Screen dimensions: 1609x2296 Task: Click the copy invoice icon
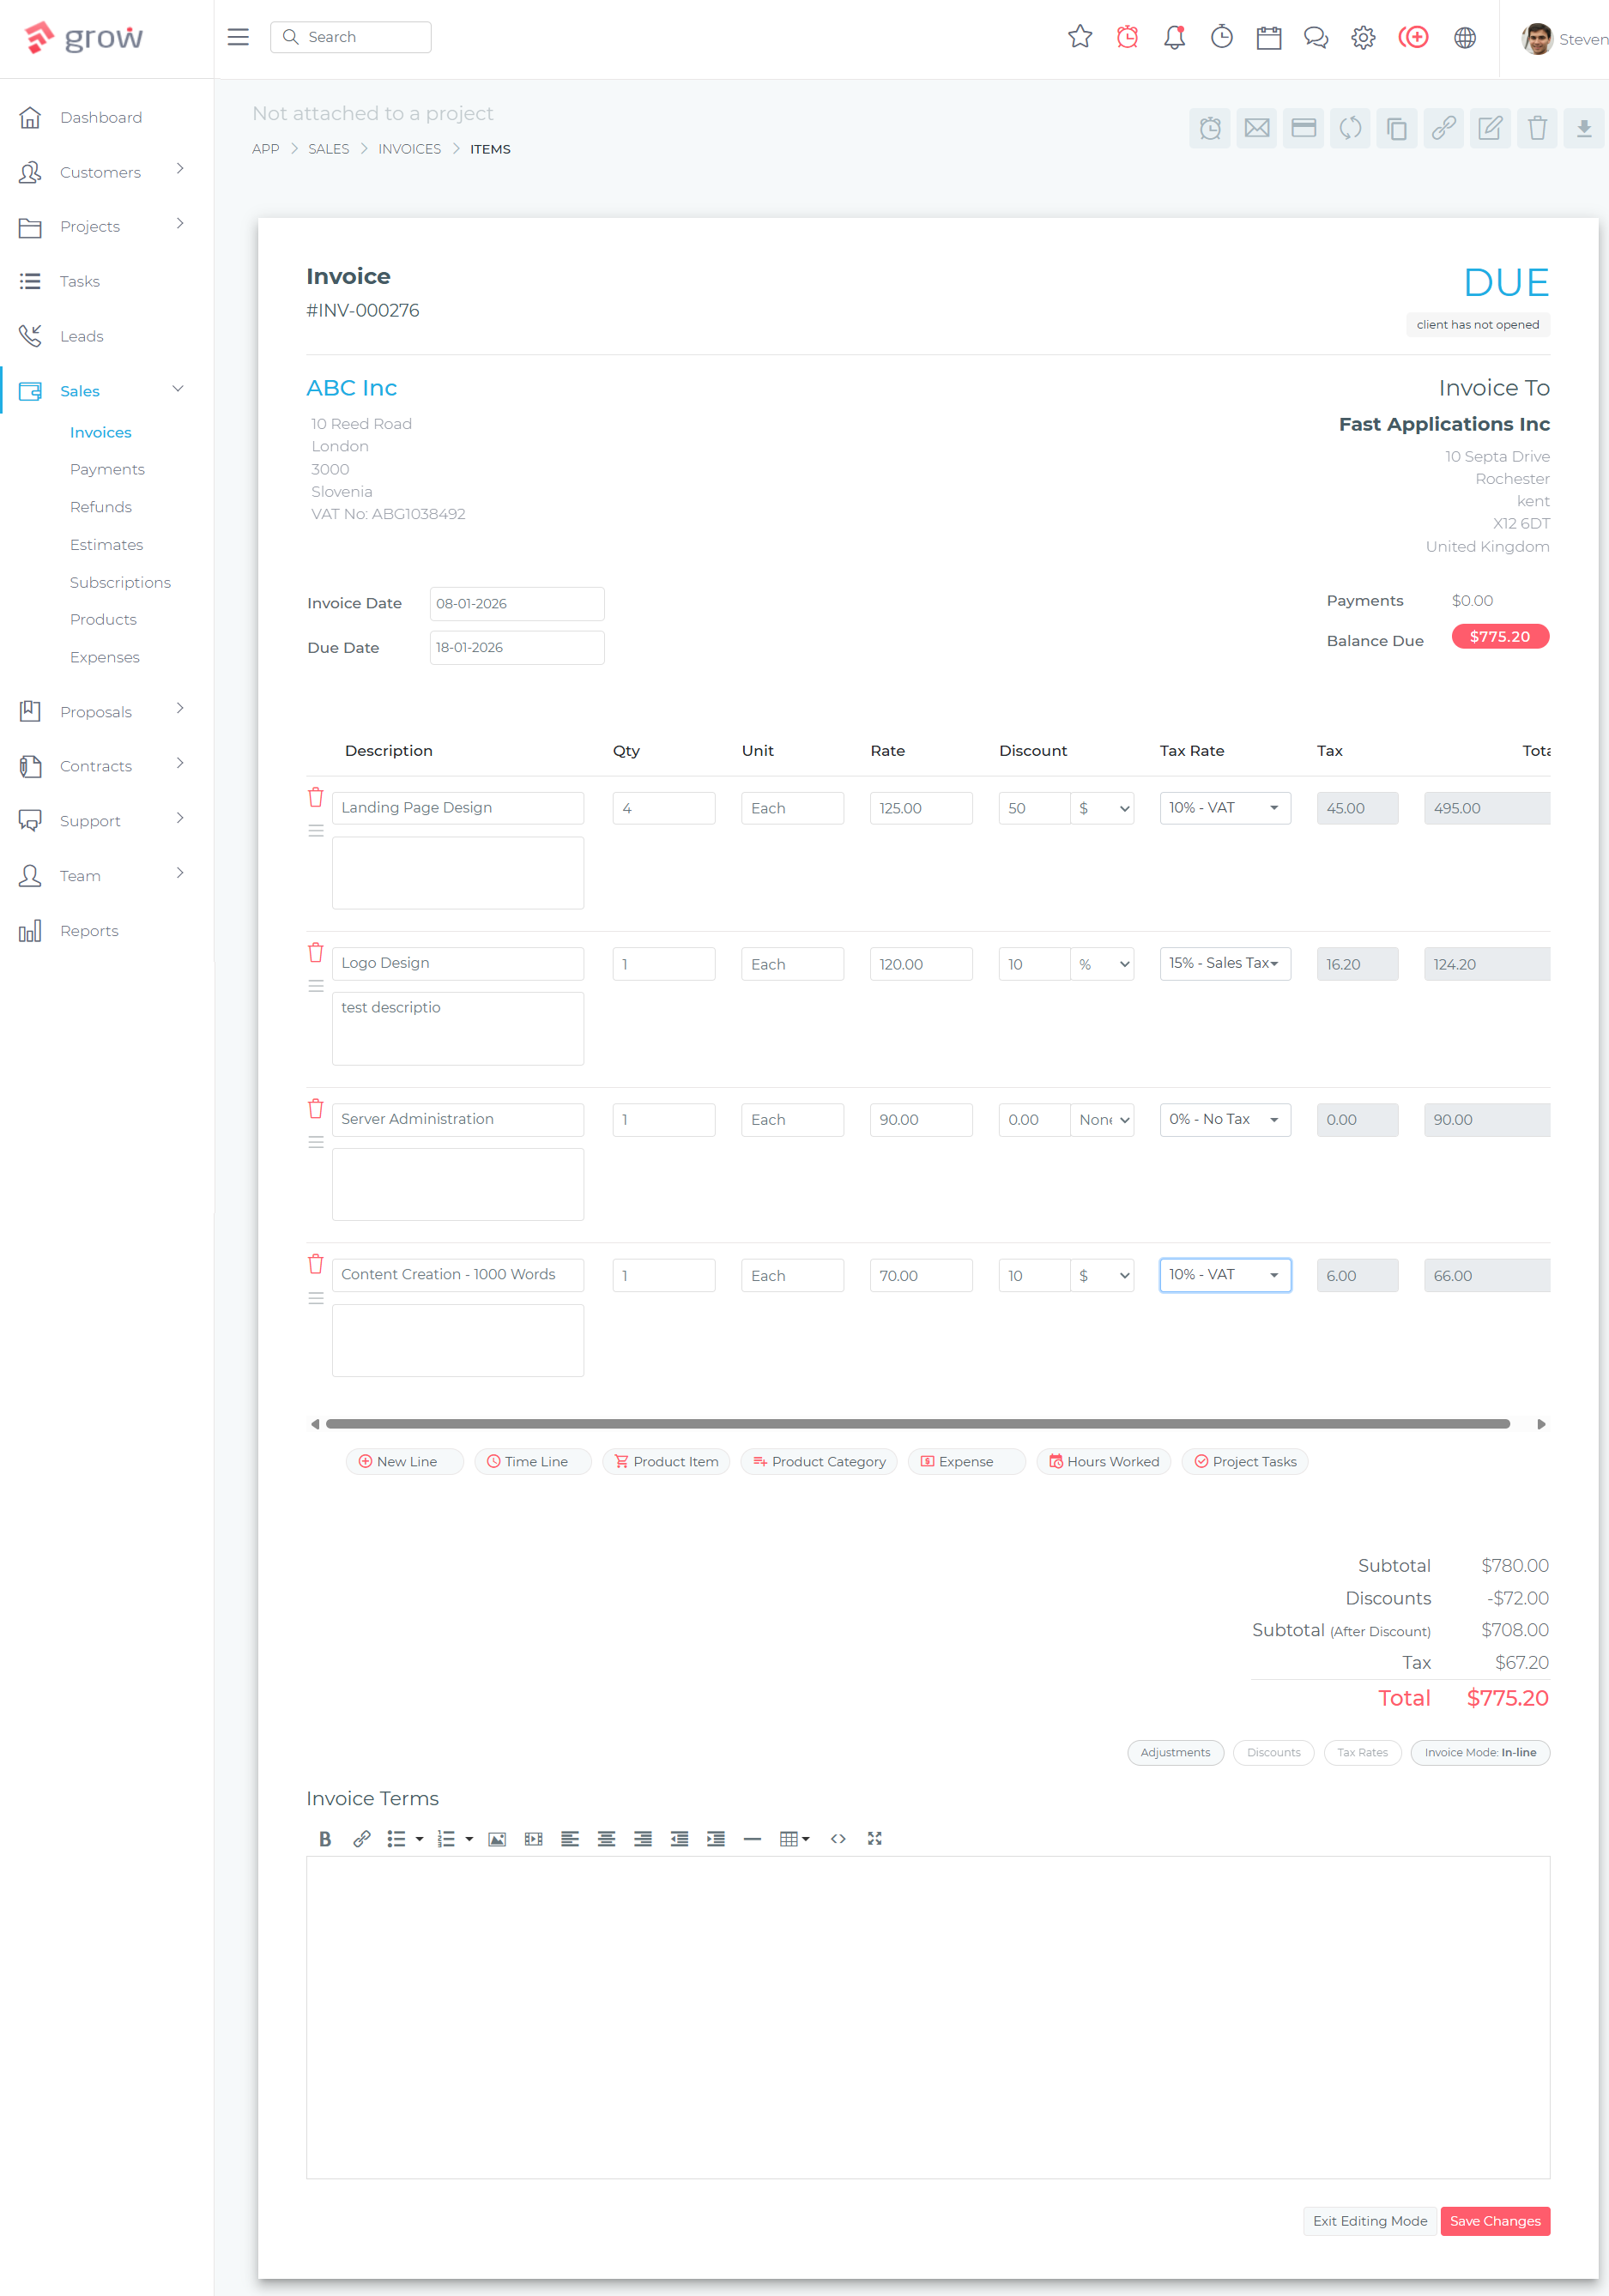coord(1397,128)
